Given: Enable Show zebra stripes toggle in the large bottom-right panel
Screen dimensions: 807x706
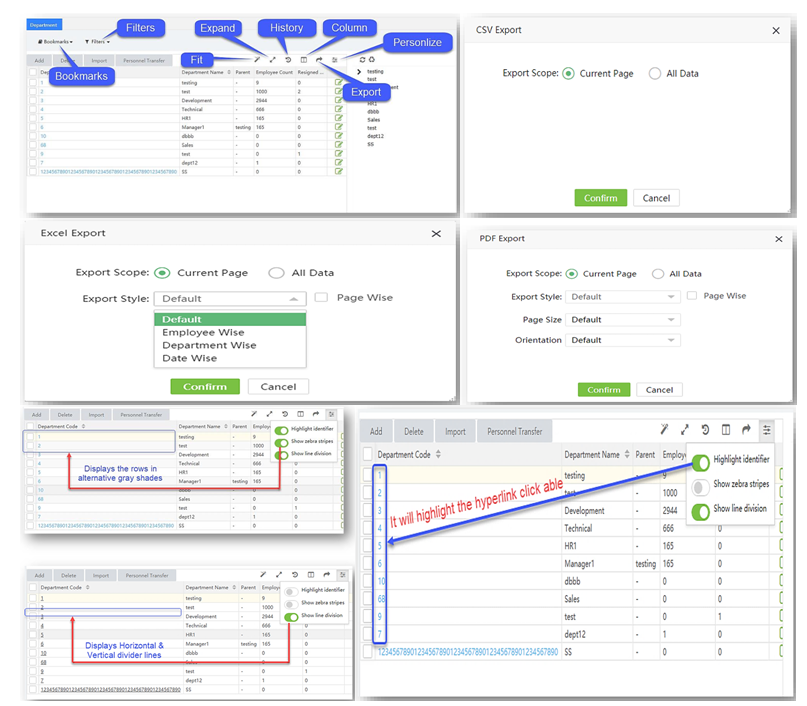Looking at the screenshot, I should coord(700,485).
